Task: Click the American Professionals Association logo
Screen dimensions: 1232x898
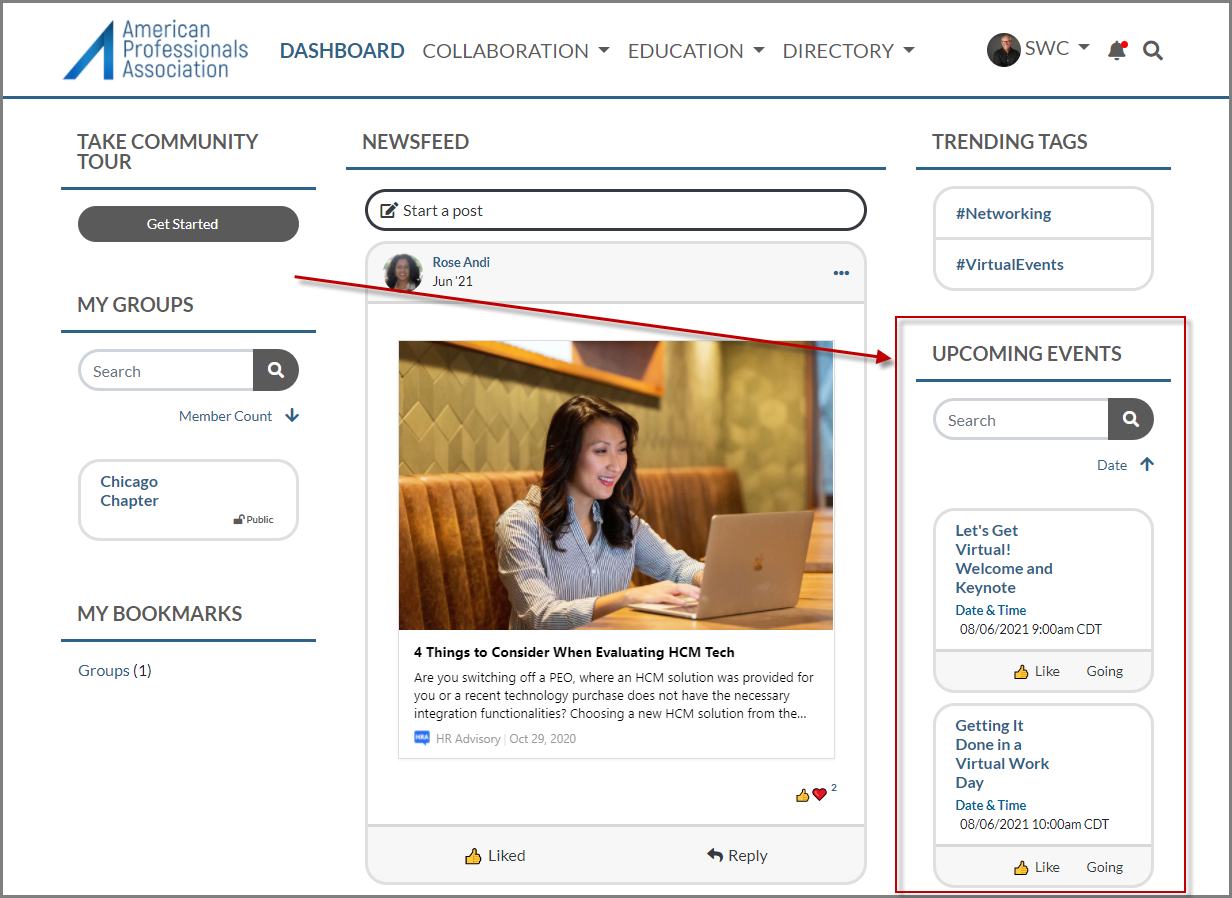Action: pos(155,49)
